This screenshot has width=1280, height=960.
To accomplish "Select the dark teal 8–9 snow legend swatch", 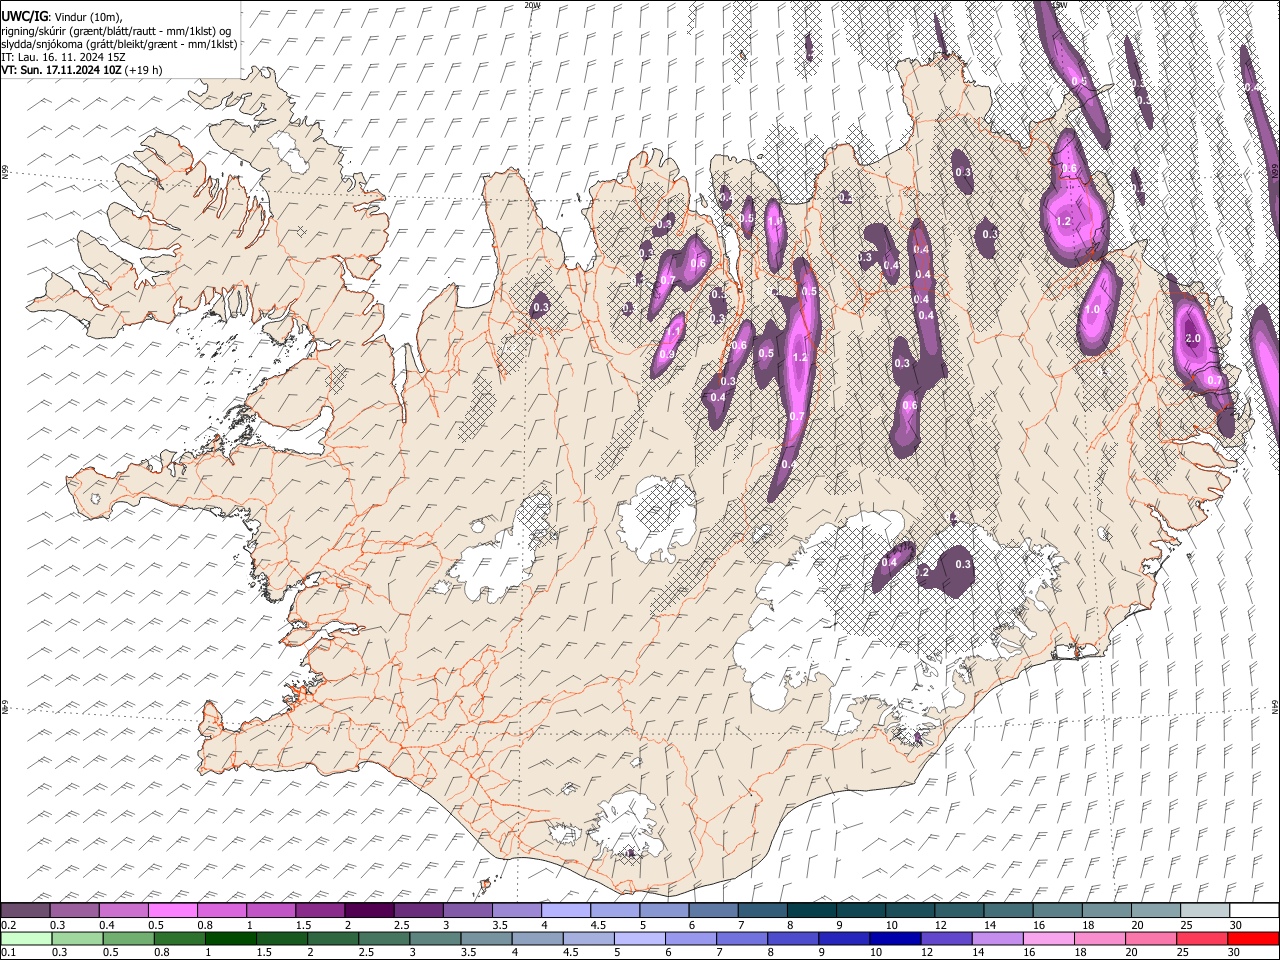I will click(811, 910).
